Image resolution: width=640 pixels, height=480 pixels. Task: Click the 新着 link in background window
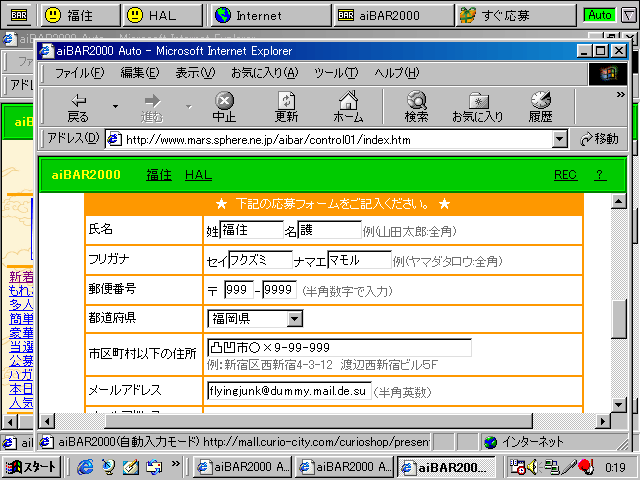point(21,277)
